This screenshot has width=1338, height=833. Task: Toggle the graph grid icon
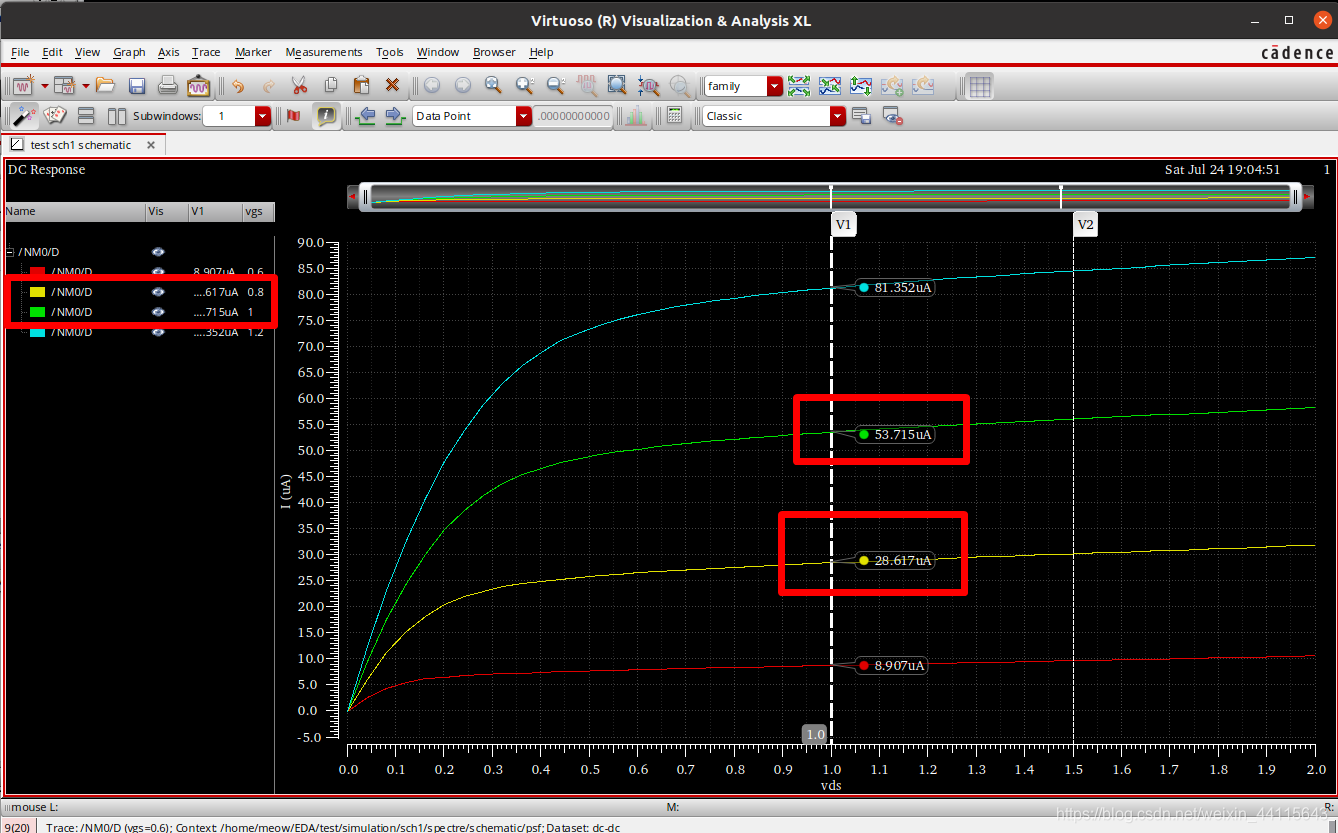pos(980,86)
